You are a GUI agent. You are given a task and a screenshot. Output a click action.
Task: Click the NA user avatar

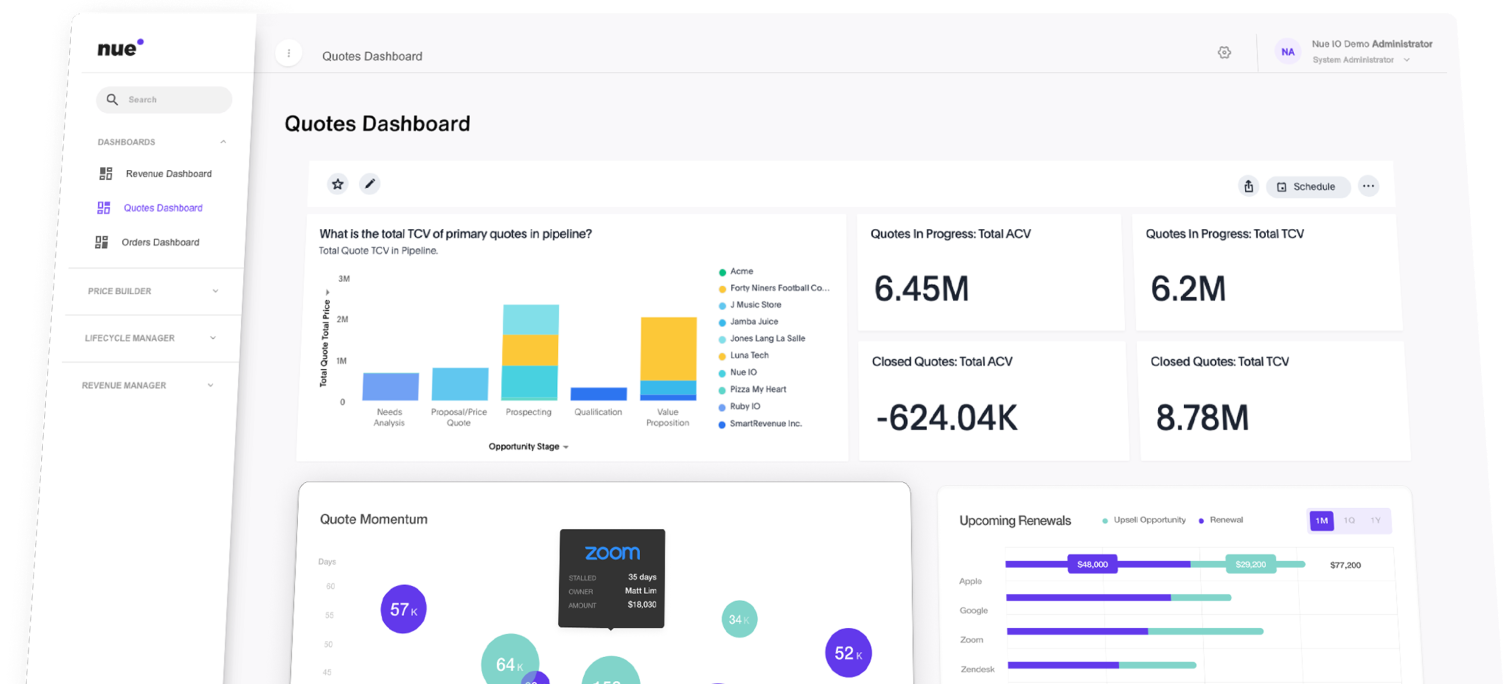pyautogui.click(x=1287, y=52)
